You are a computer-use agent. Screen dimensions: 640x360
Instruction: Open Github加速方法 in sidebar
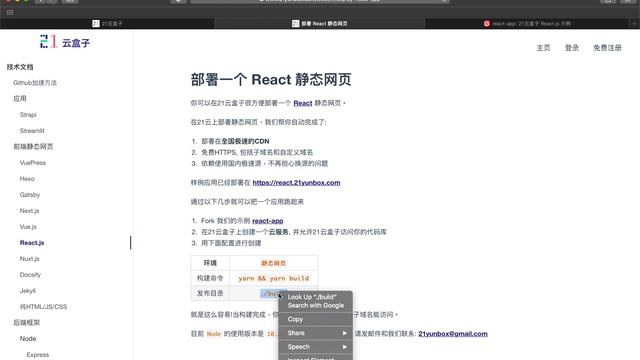[35, 83]
